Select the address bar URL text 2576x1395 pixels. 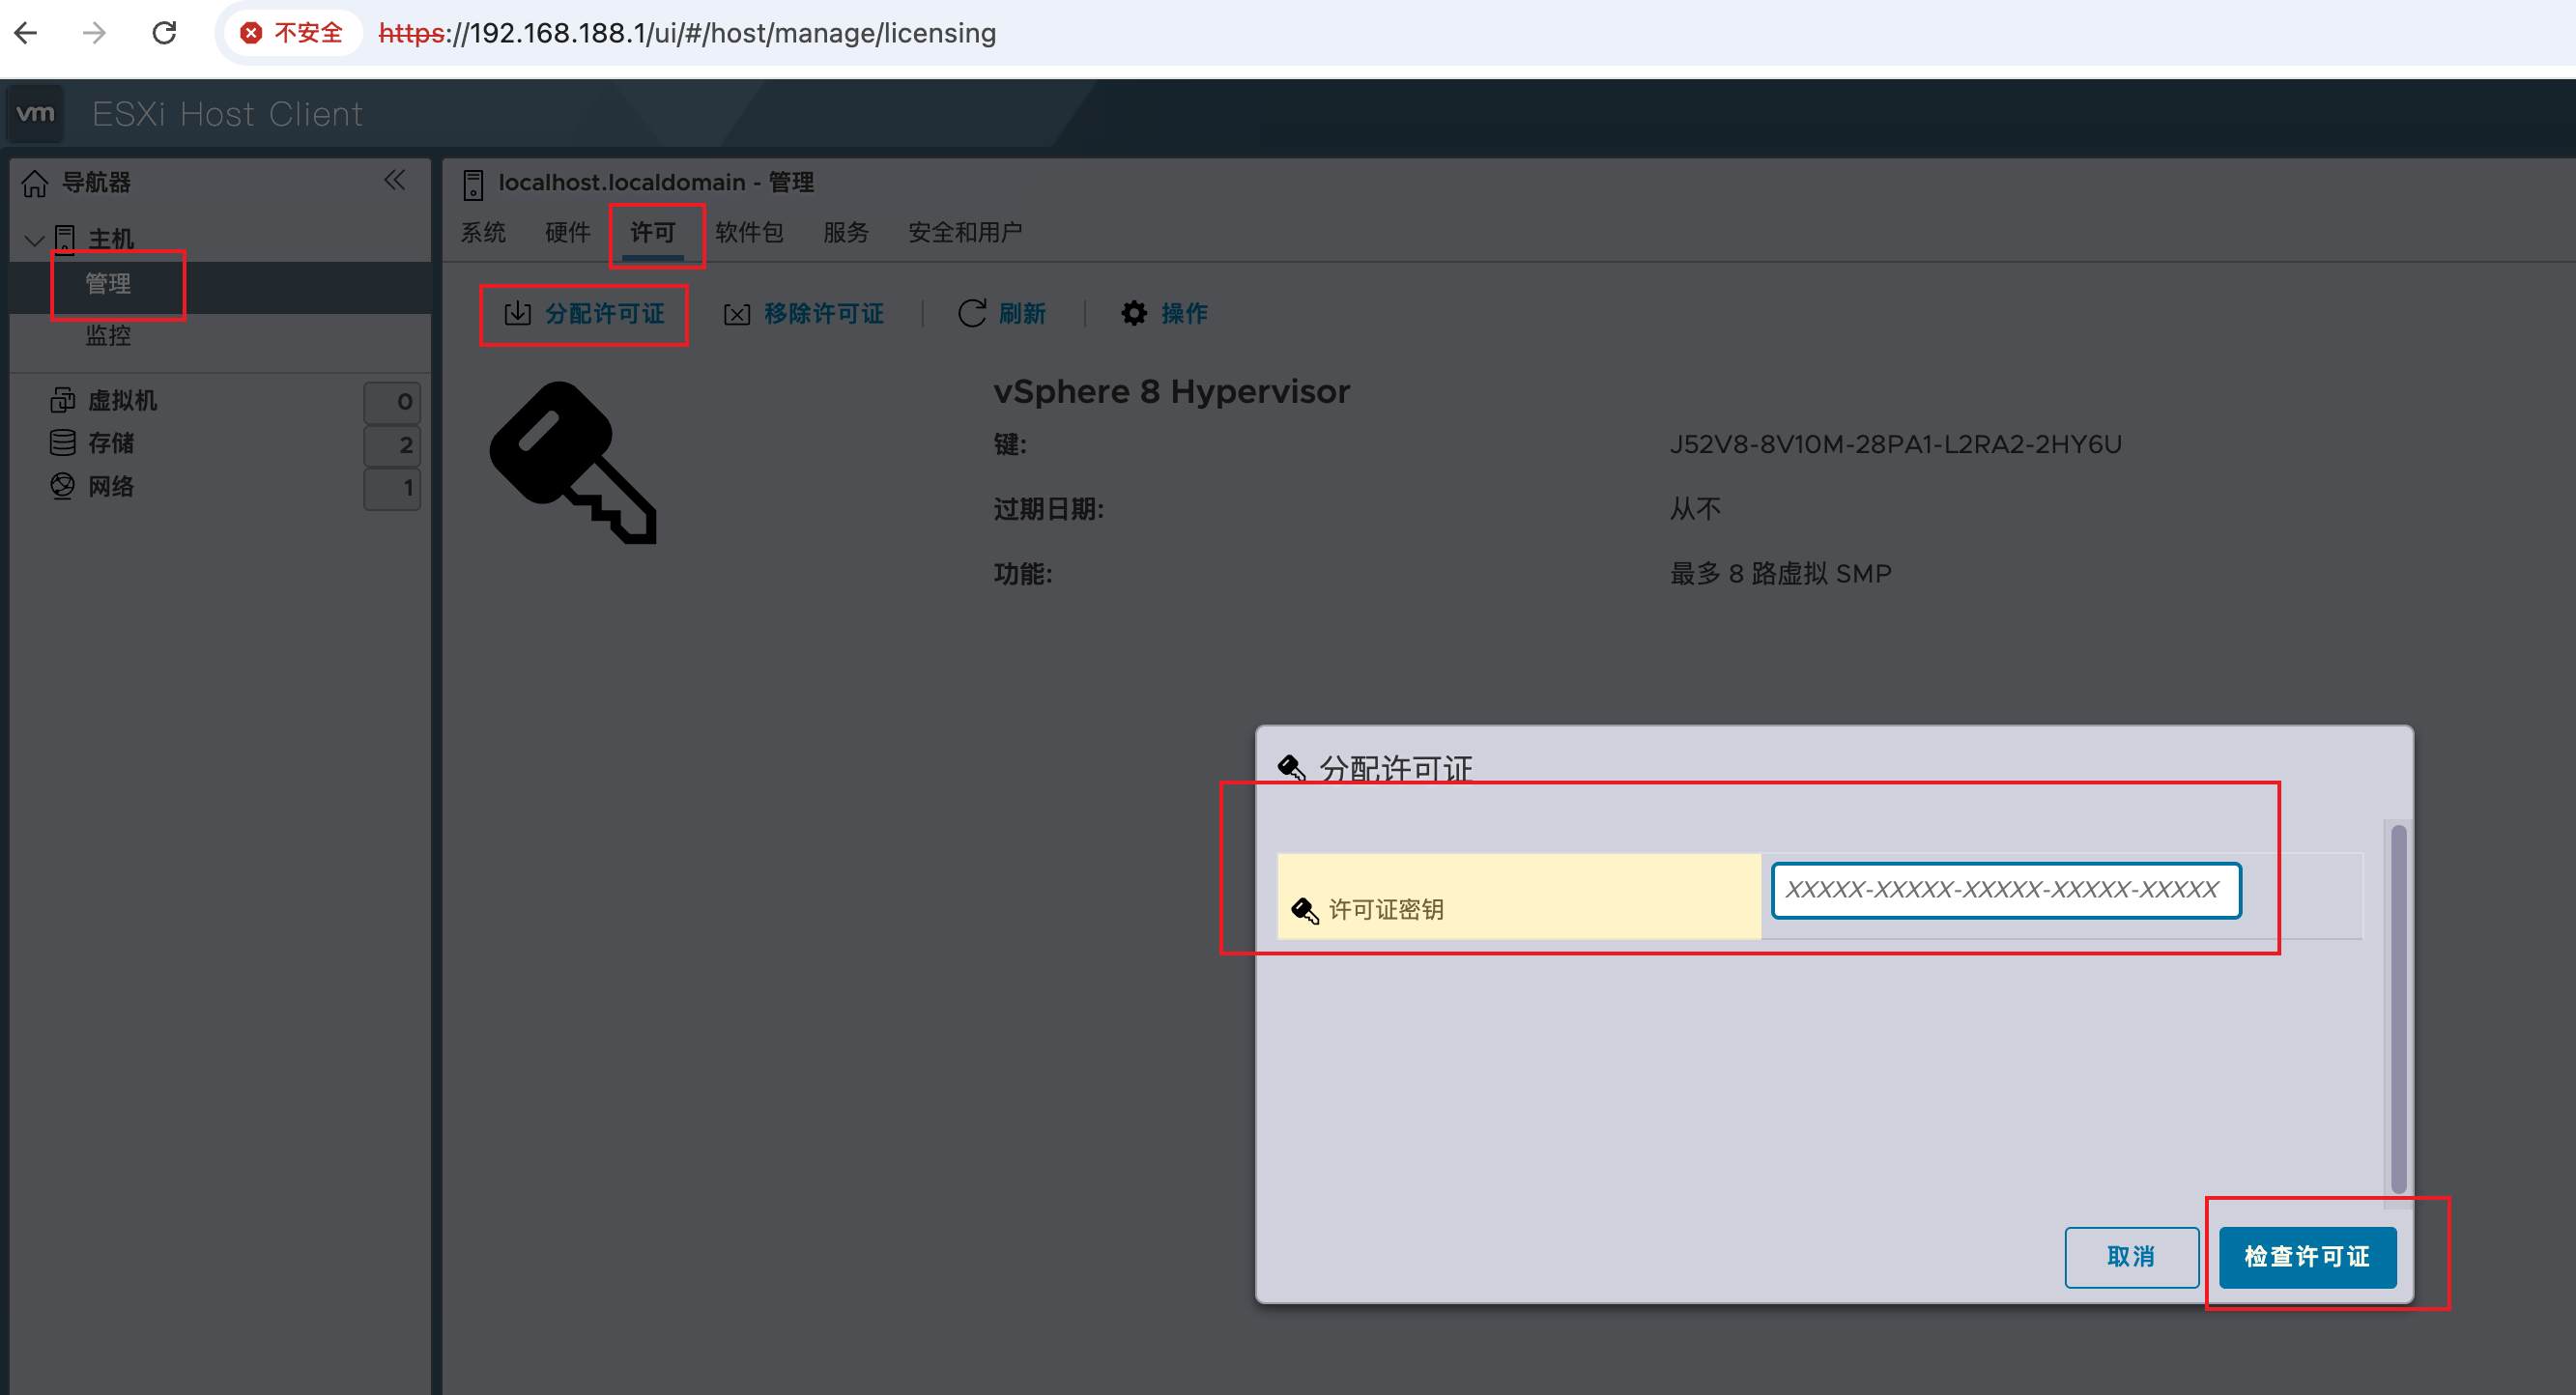pos(687,33)
